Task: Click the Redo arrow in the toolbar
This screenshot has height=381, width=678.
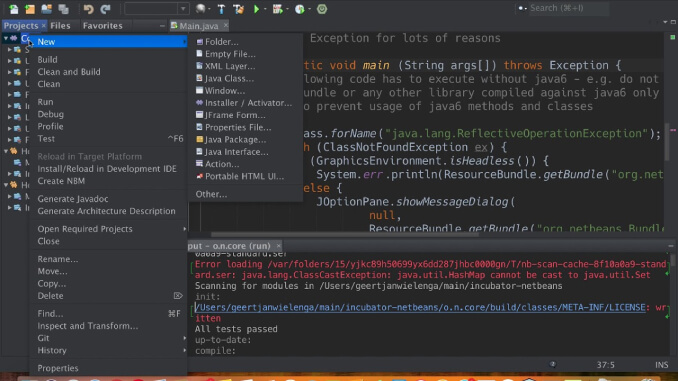Action: click(105, 9)
